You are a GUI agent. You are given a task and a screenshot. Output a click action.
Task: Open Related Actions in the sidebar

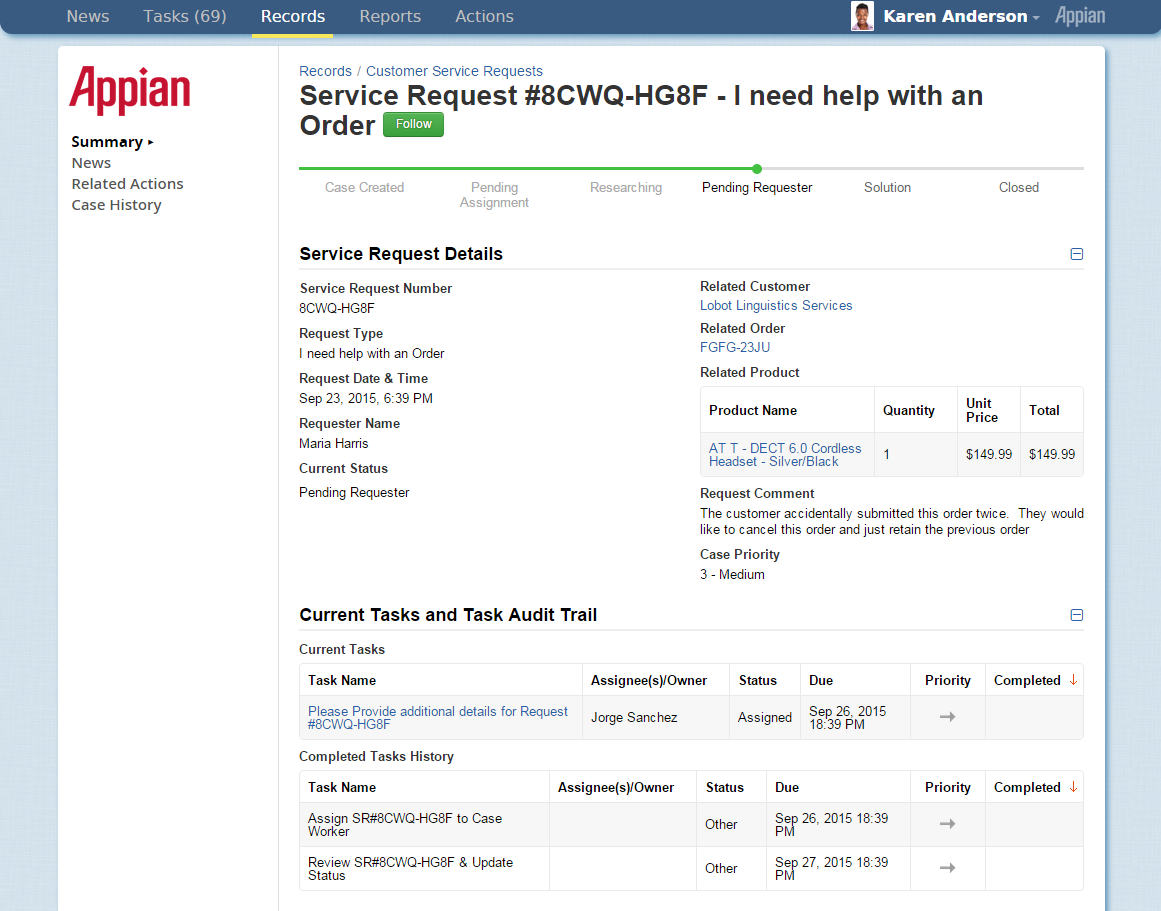pyautogui.click(x=127, y=184)
